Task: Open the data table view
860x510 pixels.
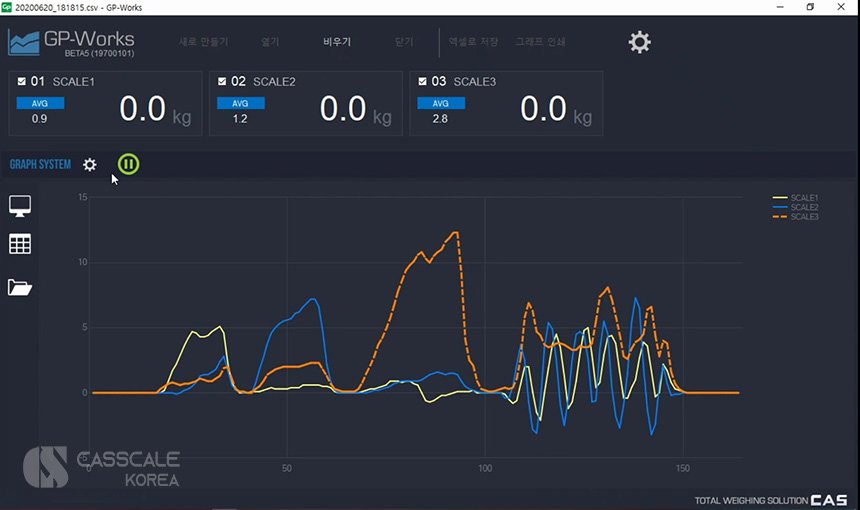Action: tap(20, 244)
